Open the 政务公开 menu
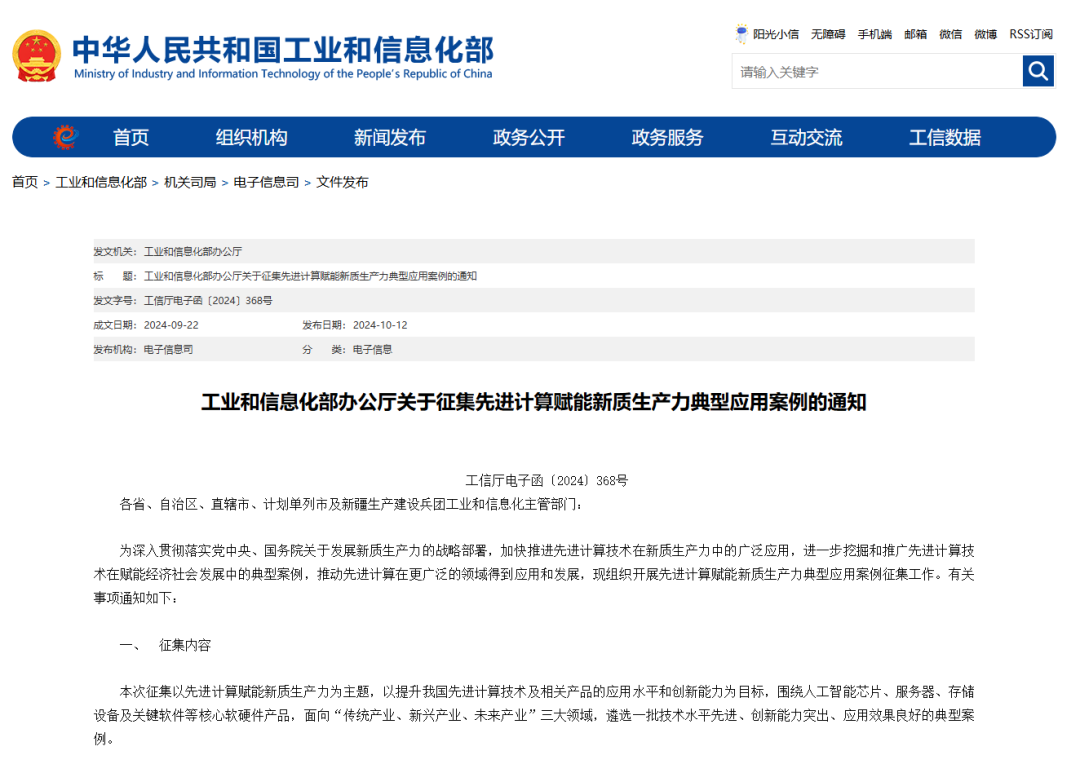Screen dimensions: 1080x764 coord(529,138)
